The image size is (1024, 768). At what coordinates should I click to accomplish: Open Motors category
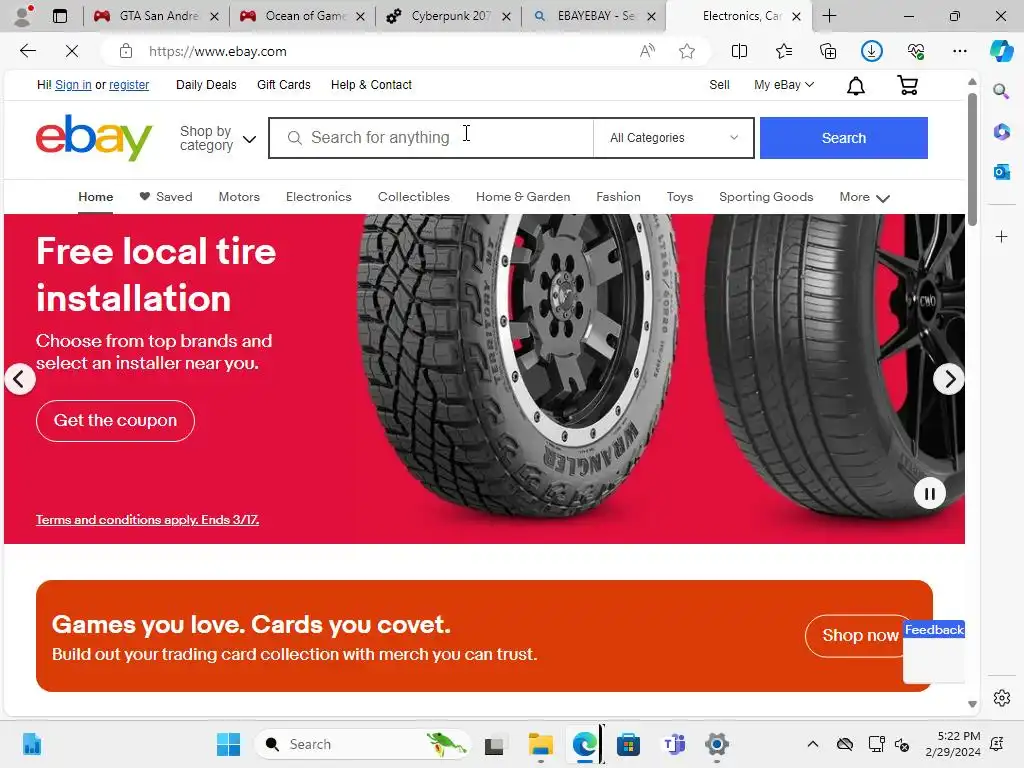point(239,197)
